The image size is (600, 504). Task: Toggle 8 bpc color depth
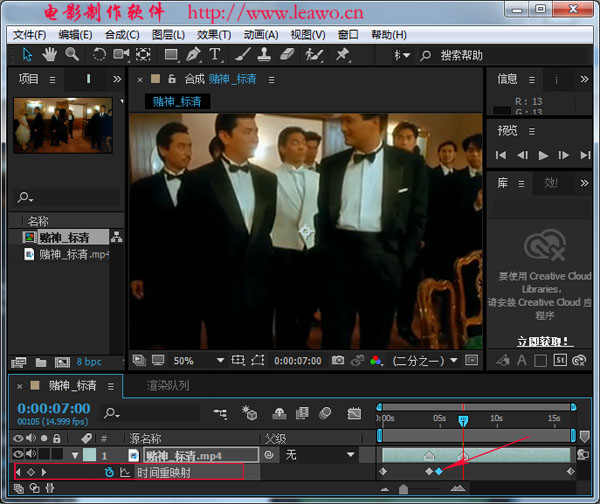pos(89,362)
